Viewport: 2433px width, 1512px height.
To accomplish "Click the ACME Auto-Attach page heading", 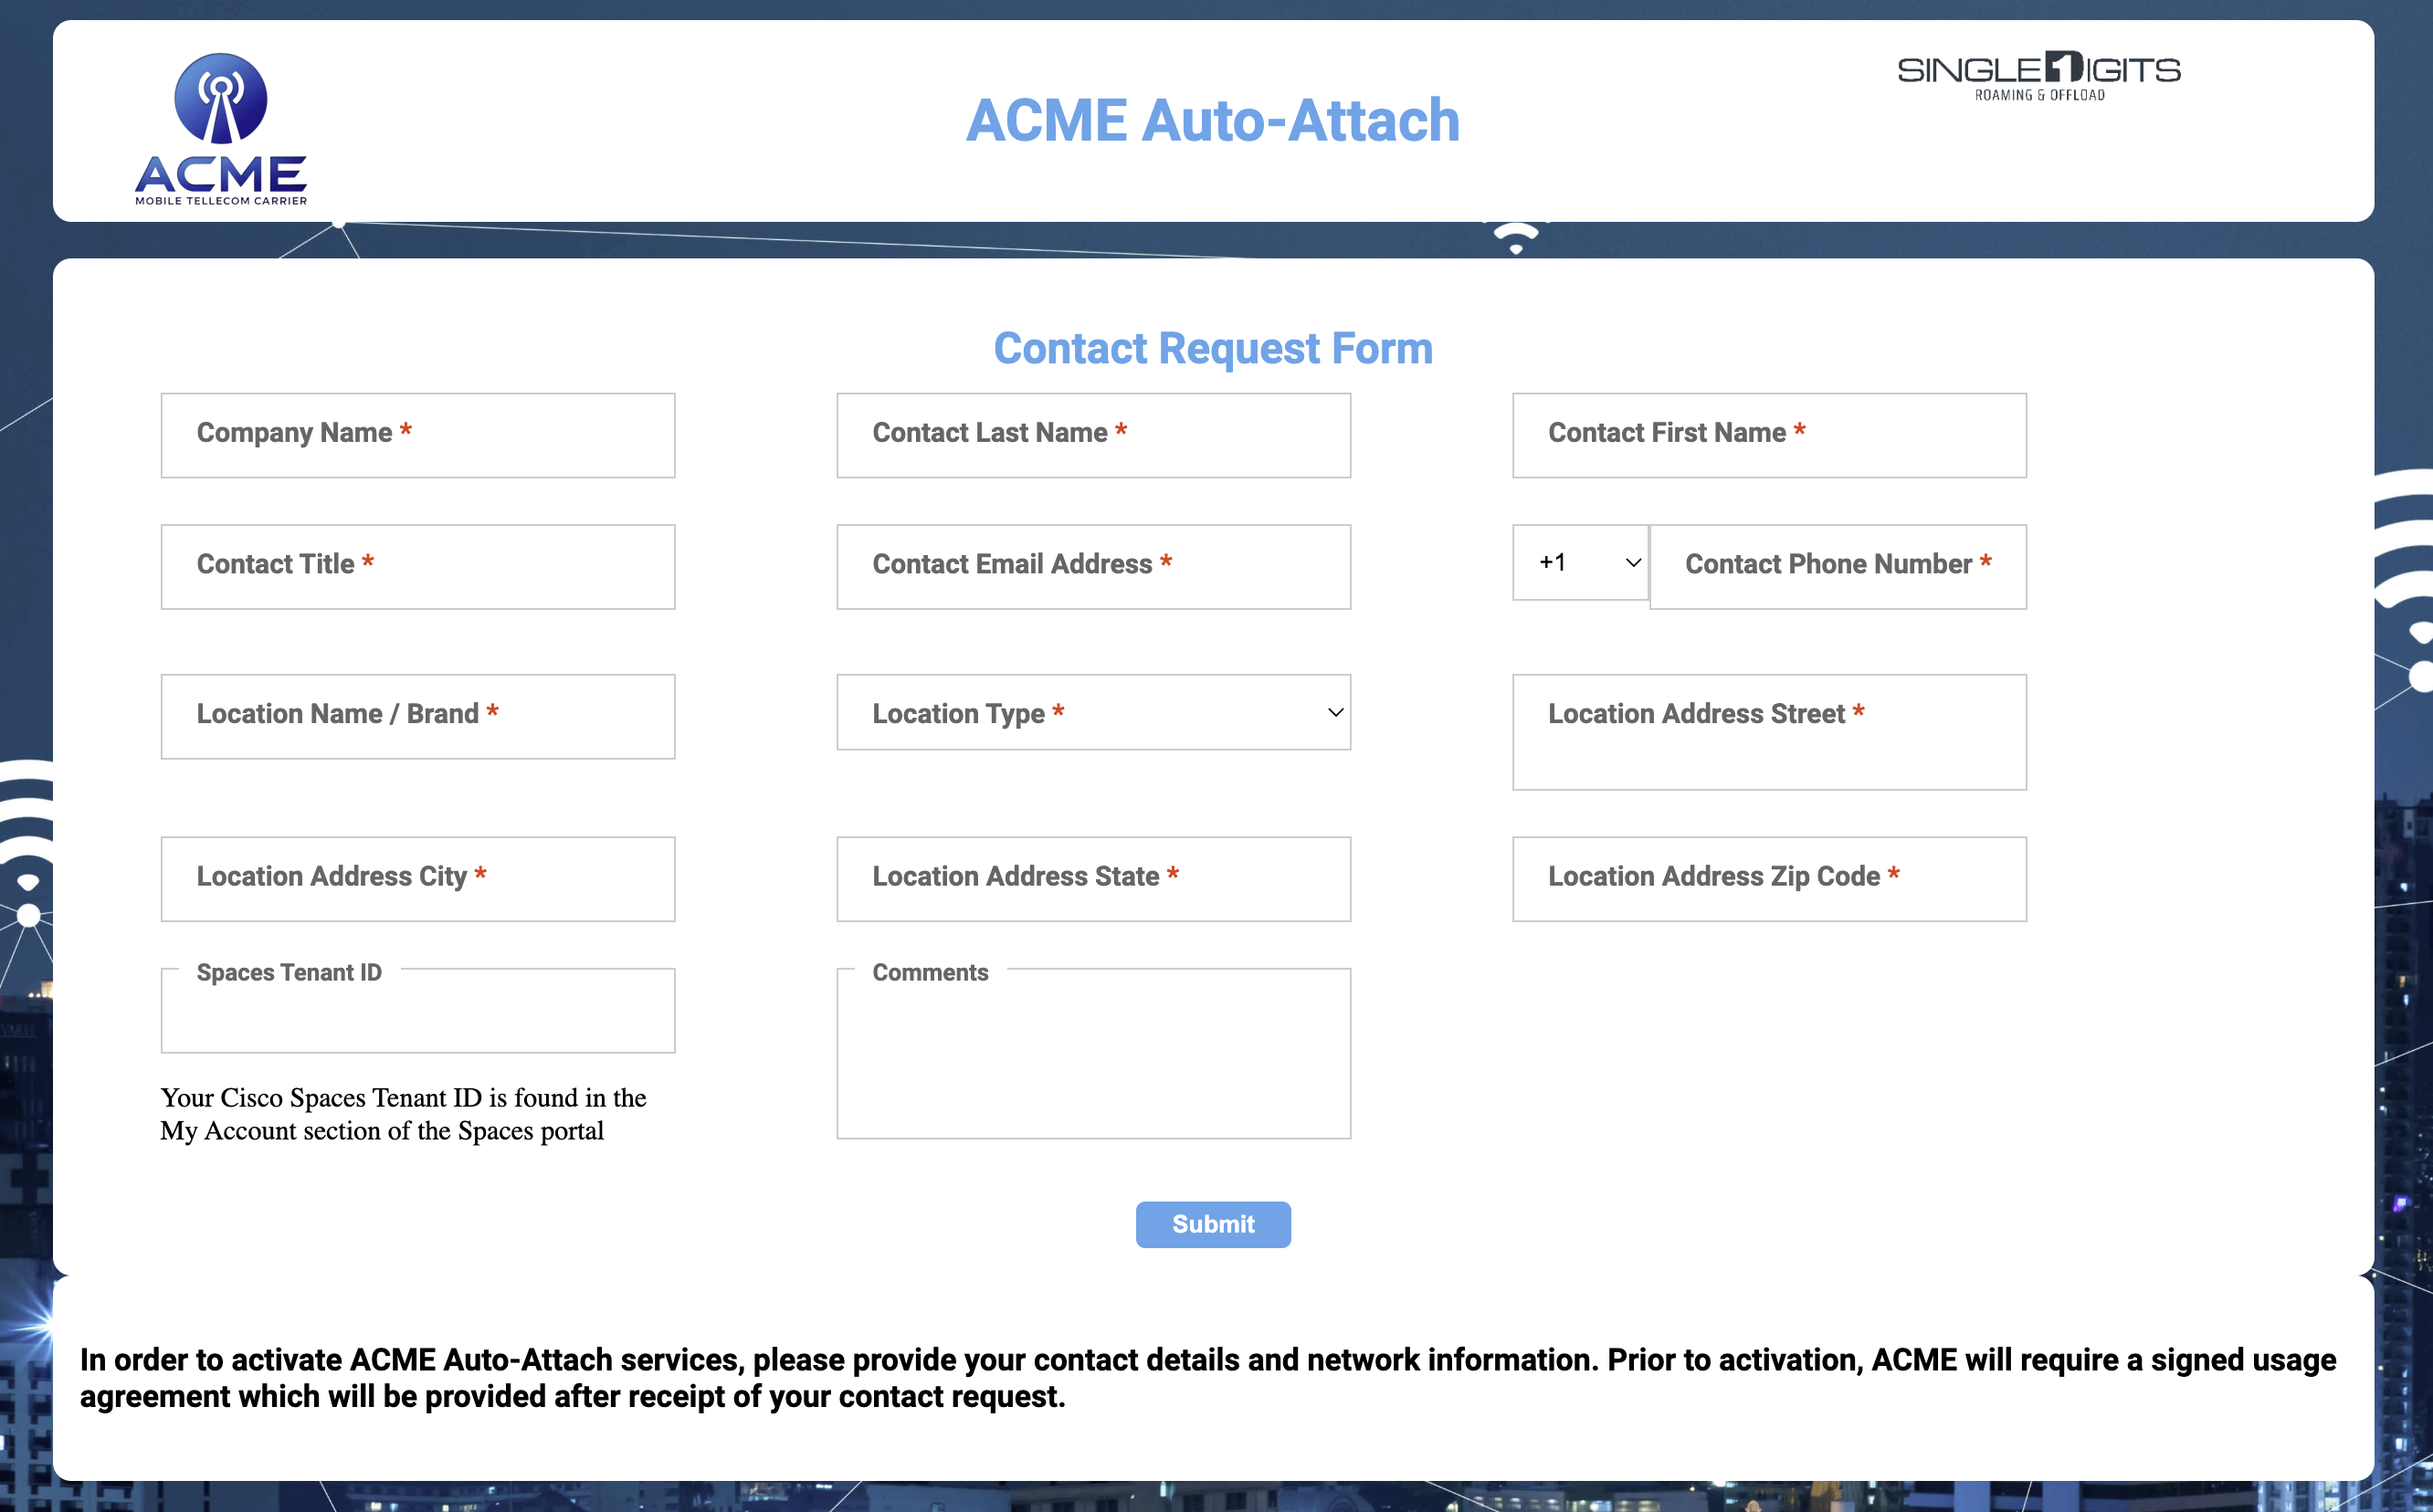I will (x=1212, y=121).
